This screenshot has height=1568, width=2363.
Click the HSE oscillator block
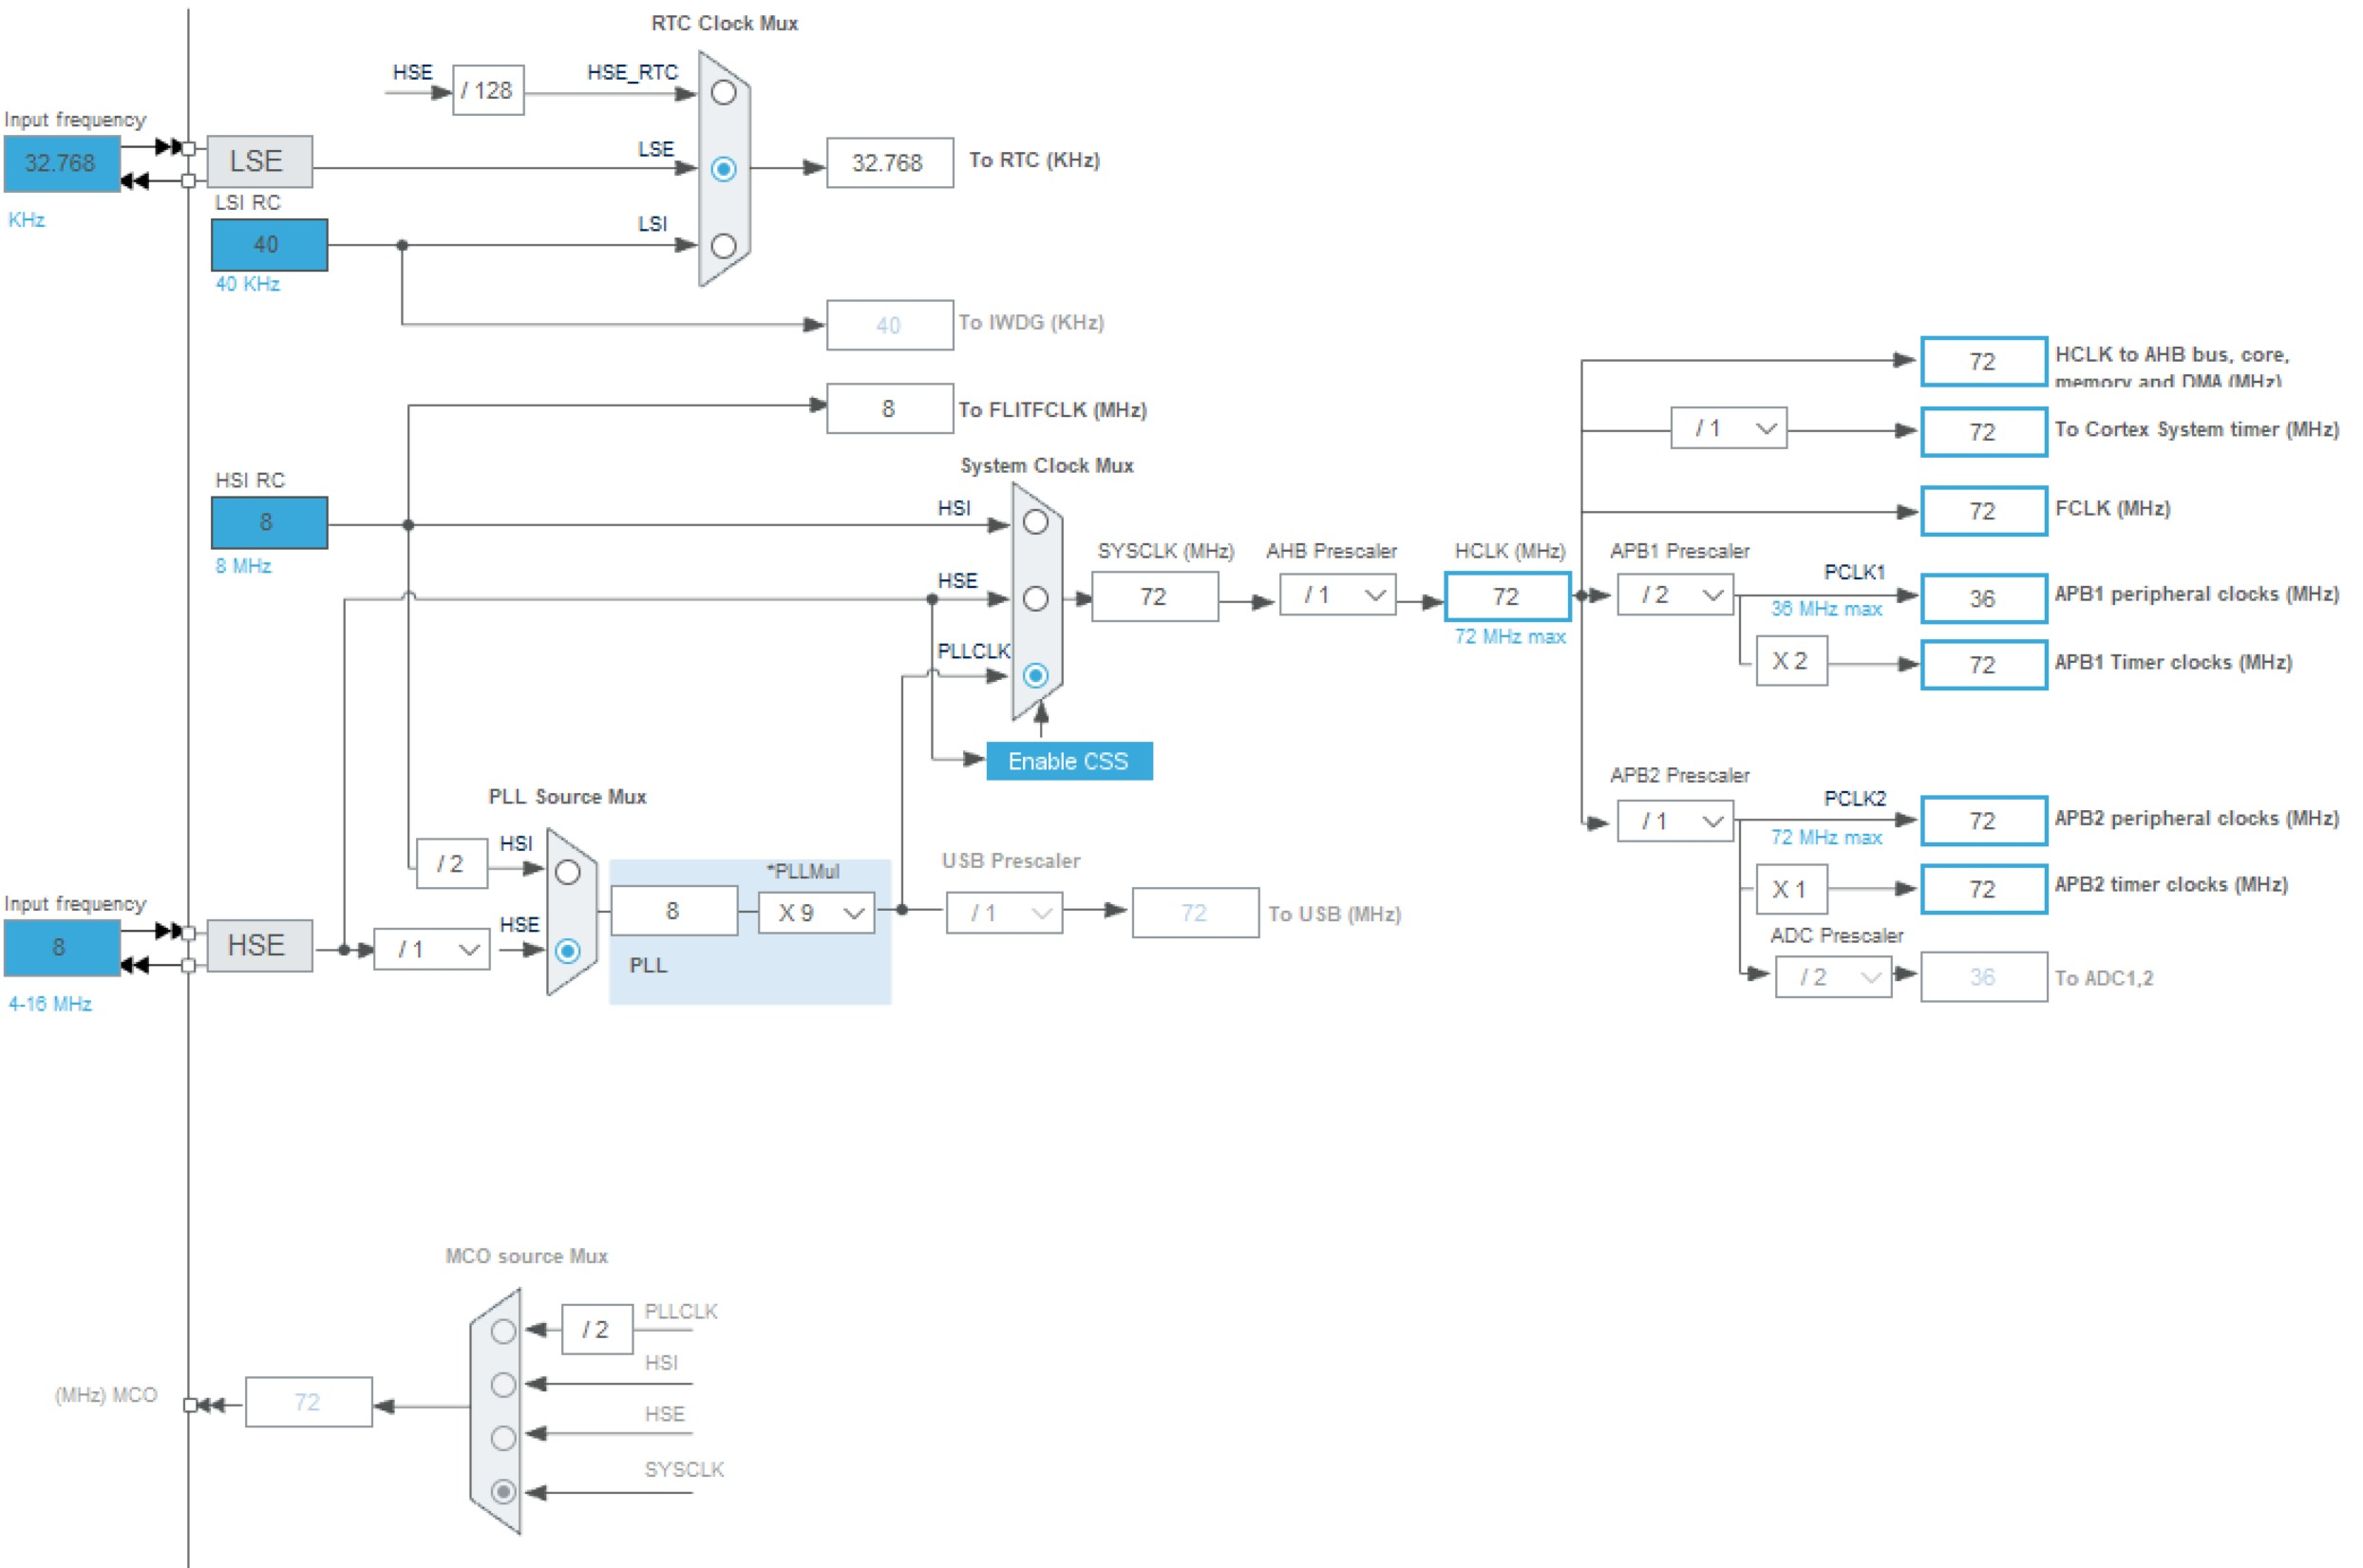[x=259, y=946]
